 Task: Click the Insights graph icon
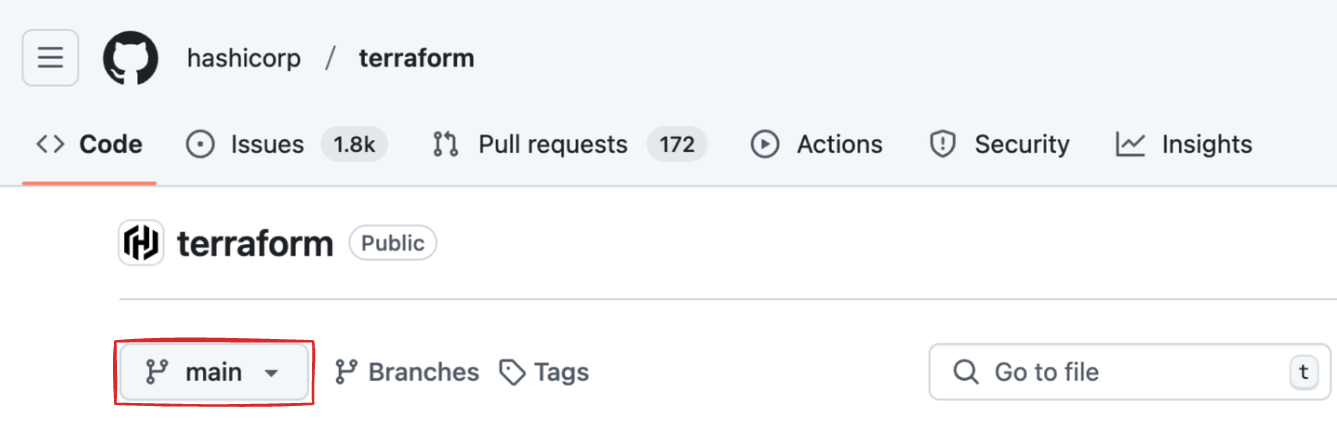point(1130,144)
